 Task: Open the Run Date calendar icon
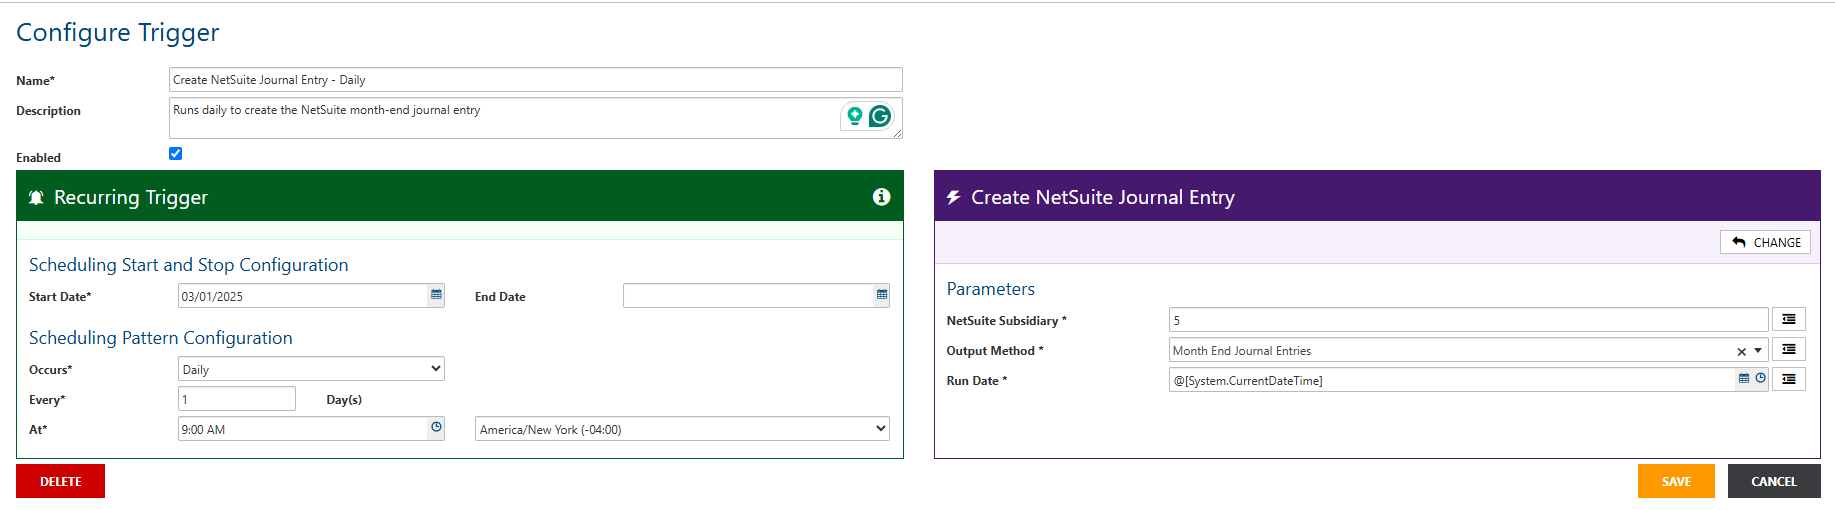[1744, 379]
